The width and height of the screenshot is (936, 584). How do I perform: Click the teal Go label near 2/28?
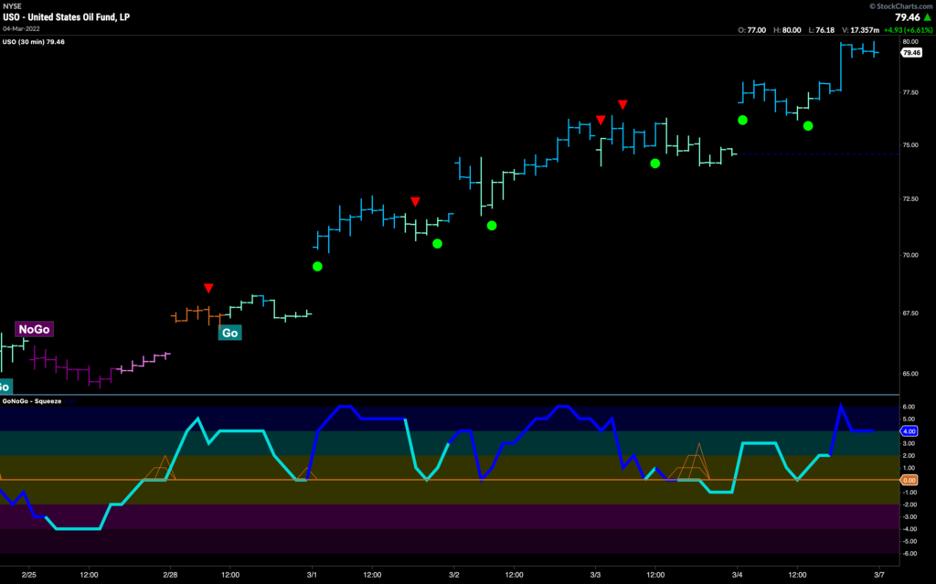pyautogui.click(x=229, y=333)
